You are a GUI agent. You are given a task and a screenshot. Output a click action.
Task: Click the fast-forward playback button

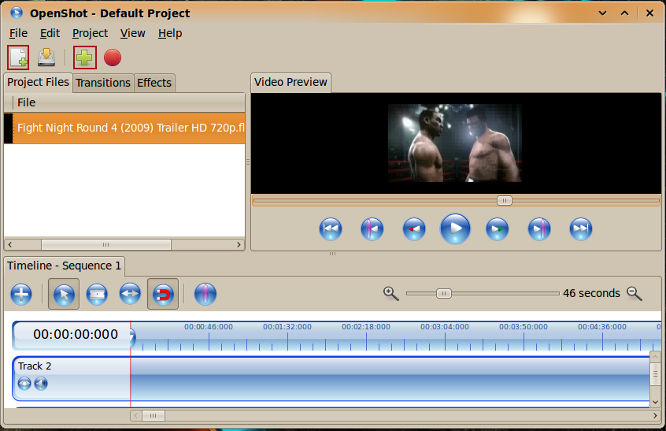coord(497,229)
